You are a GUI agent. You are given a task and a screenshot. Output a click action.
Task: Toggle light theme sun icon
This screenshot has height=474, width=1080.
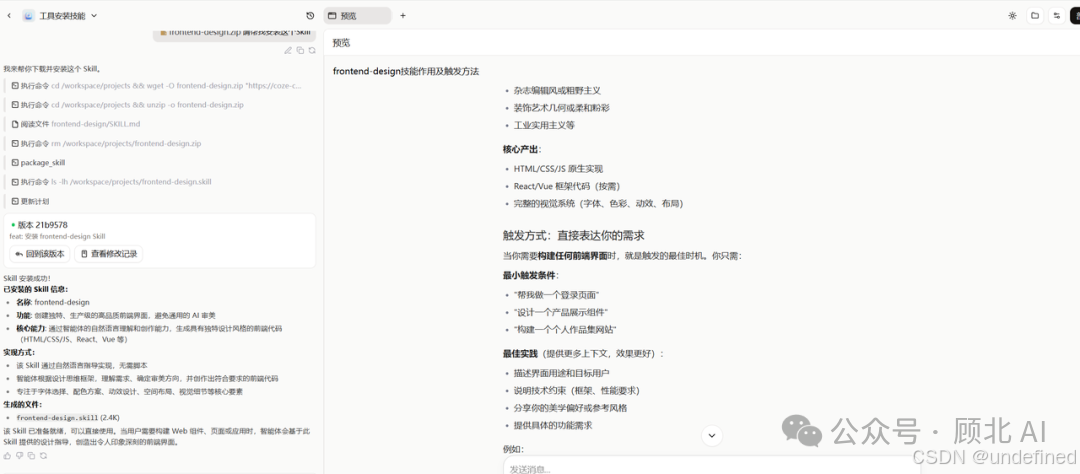coord(1012,15)
